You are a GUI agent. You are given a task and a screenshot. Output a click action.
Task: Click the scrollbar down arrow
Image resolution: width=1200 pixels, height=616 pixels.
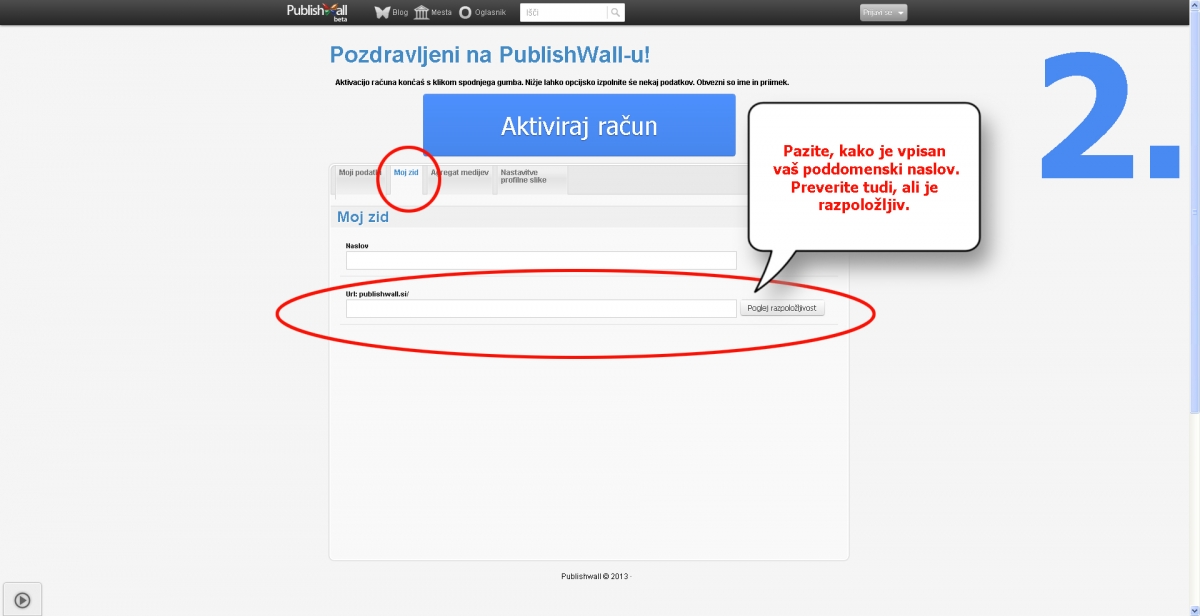[1194, 609]
